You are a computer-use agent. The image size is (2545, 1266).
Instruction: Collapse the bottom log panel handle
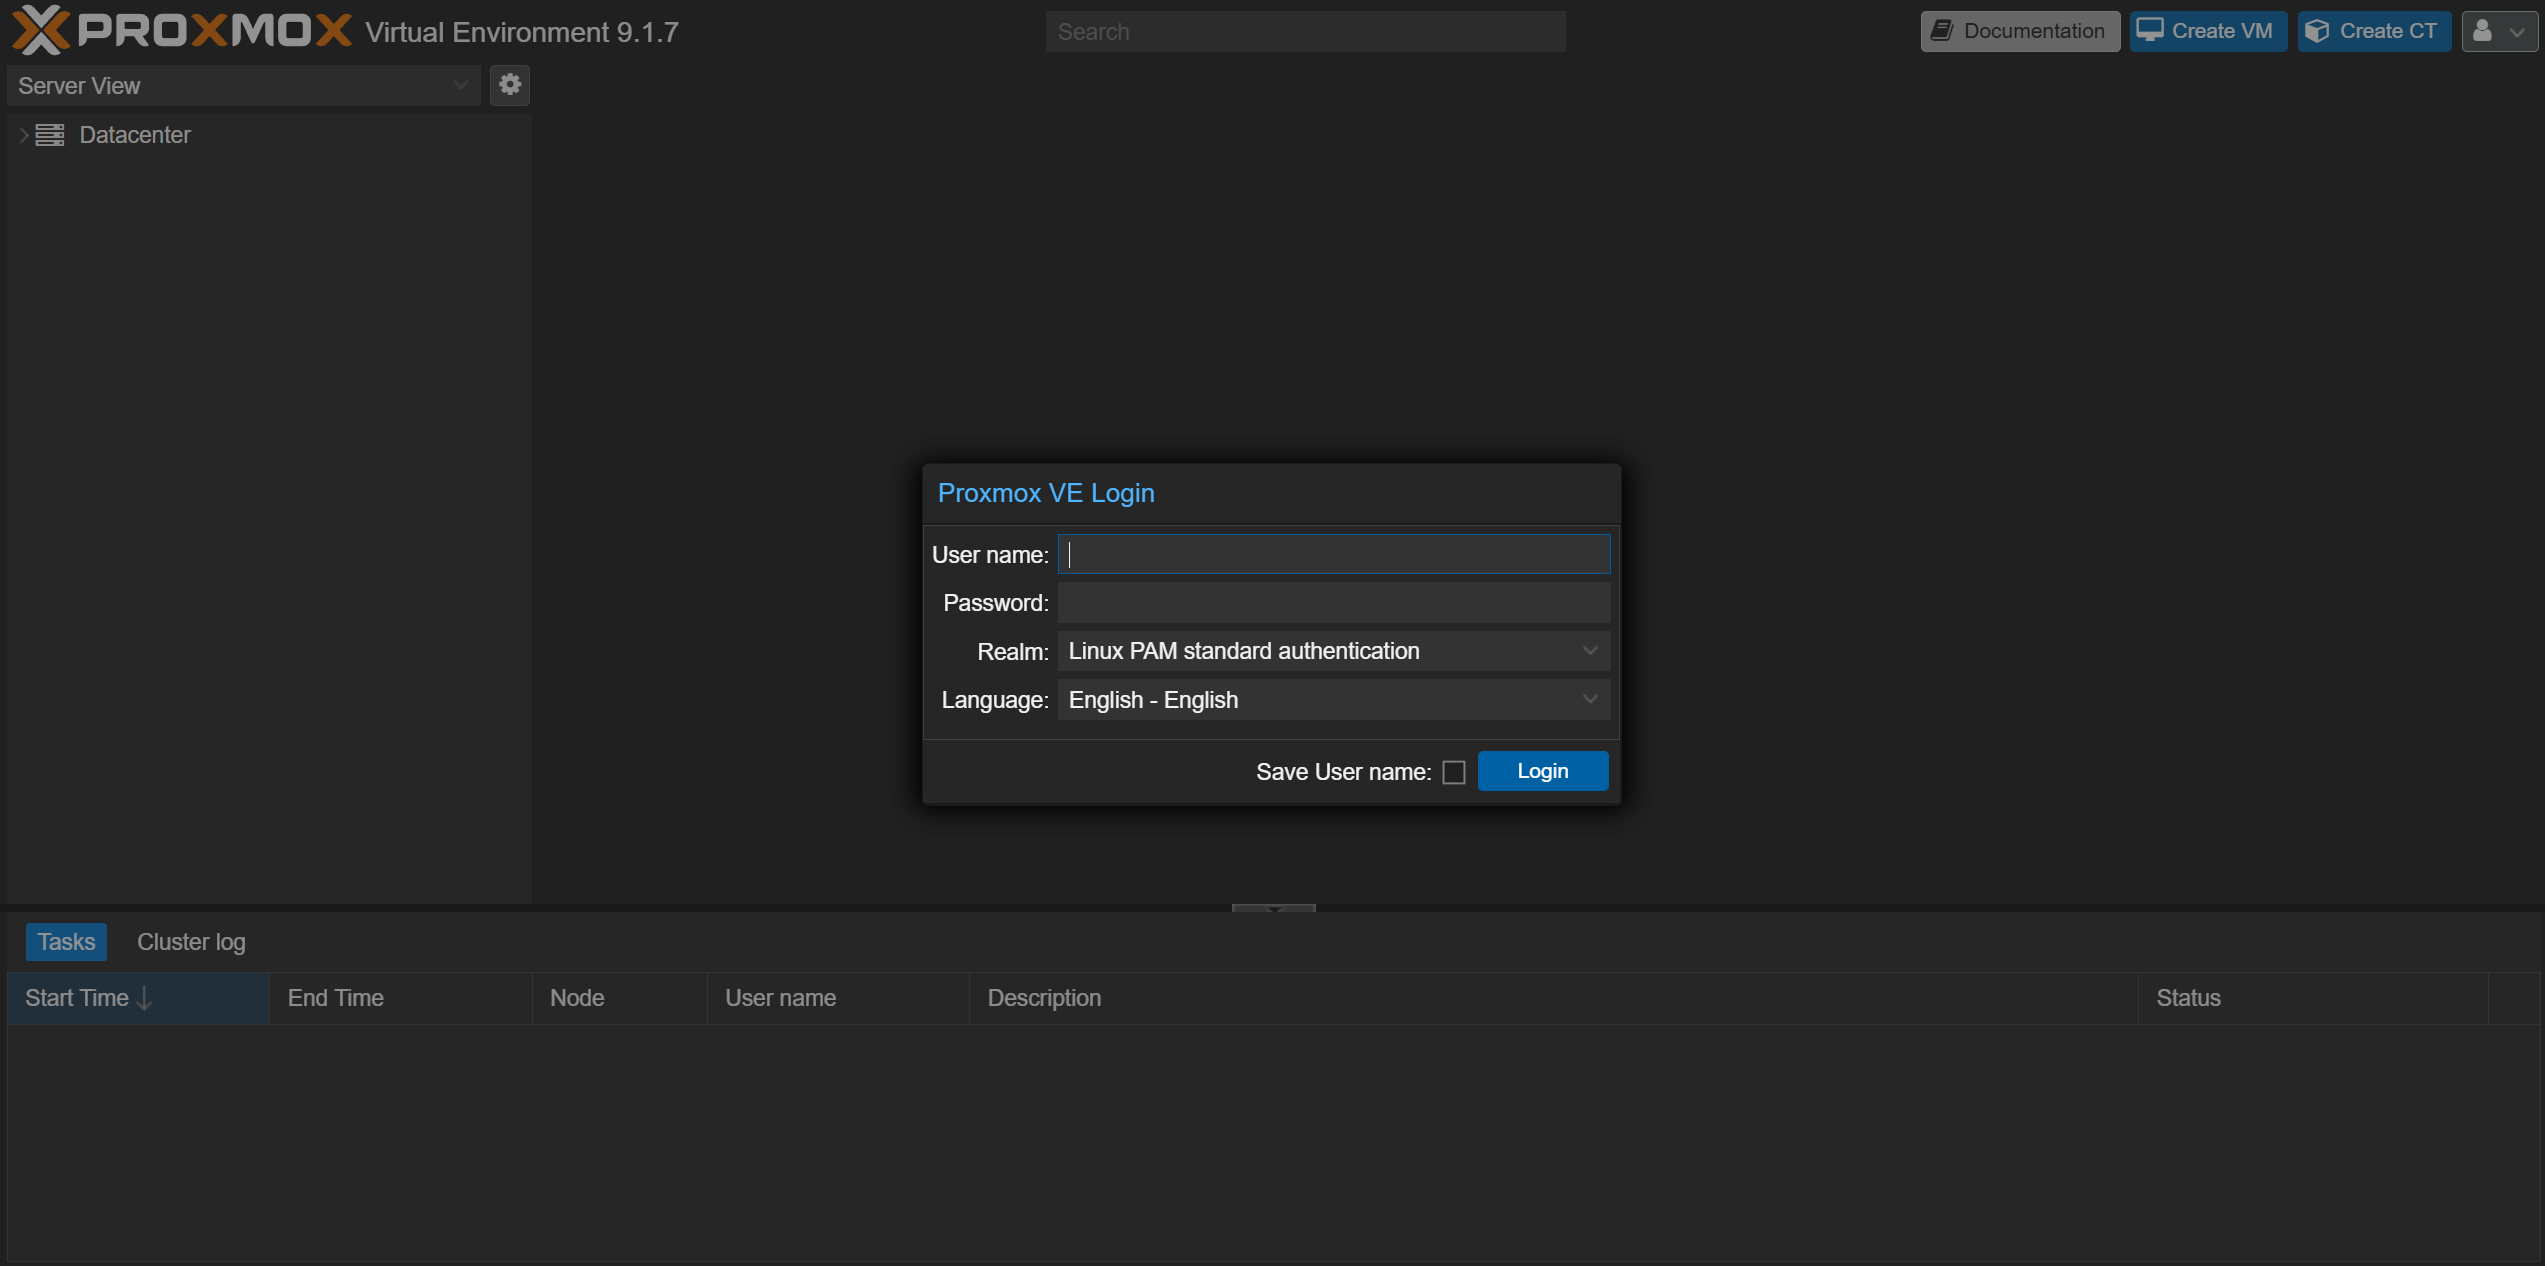1273,908
